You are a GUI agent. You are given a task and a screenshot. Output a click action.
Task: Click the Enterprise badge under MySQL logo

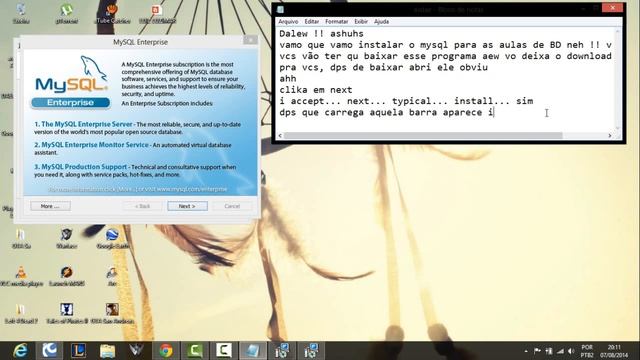click(71, 103)
